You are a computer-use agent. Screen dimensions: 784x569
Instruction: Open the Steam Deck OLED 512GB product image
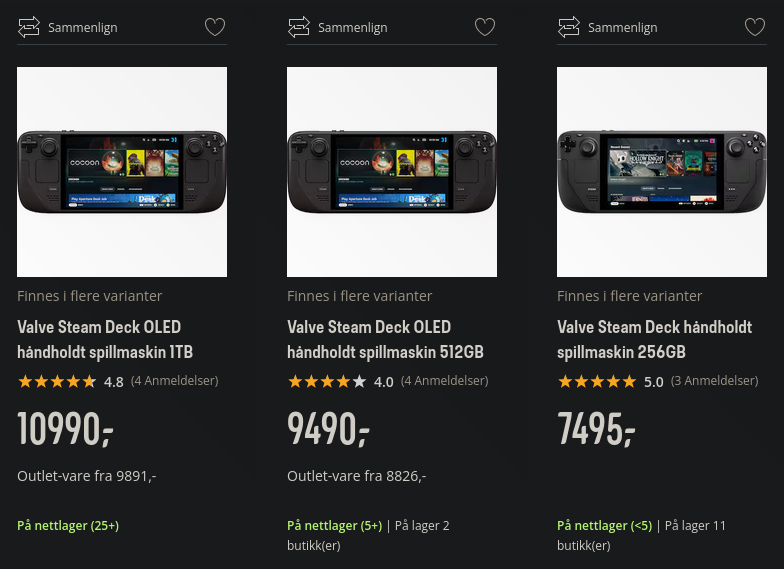click(392, 172)
